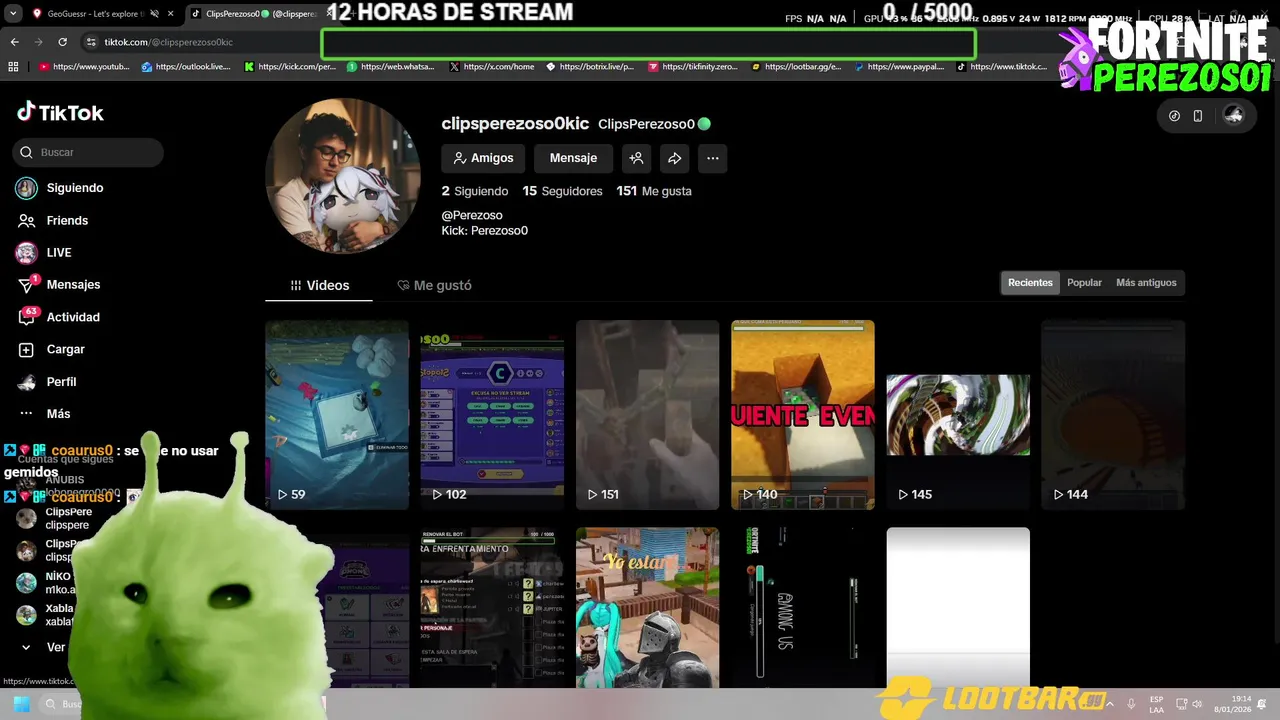Expand Ver más followed accounts list
Image resolution: width=1280 pixels, height=720 pixels.
42,647
